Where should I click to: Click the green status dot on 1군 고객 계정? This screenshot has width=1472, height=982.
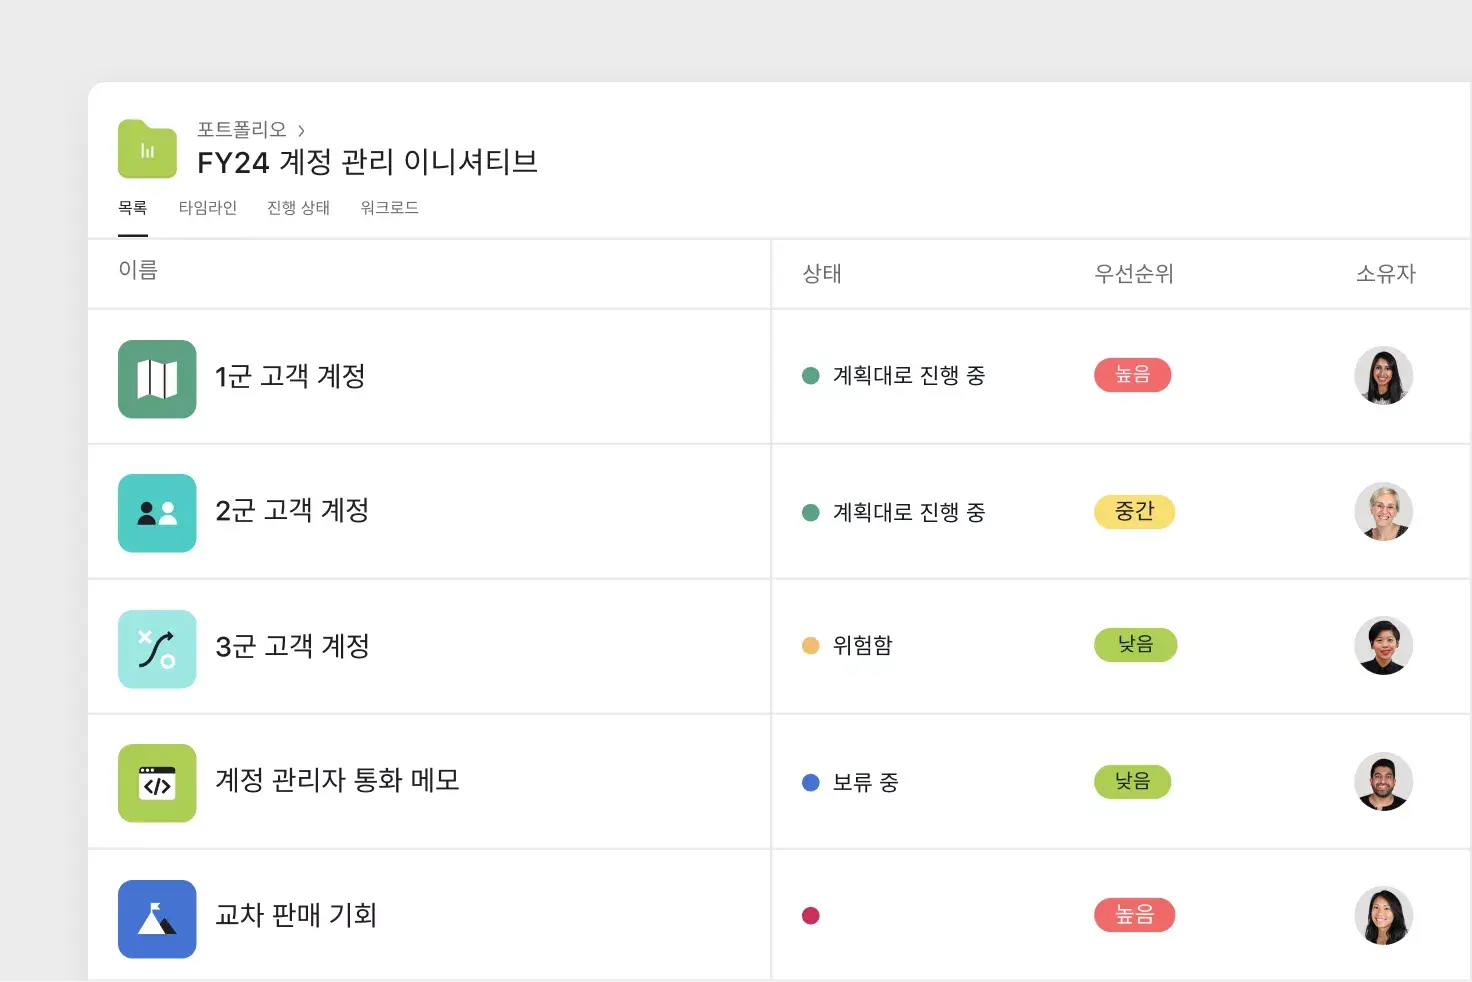tap(810, 375)
